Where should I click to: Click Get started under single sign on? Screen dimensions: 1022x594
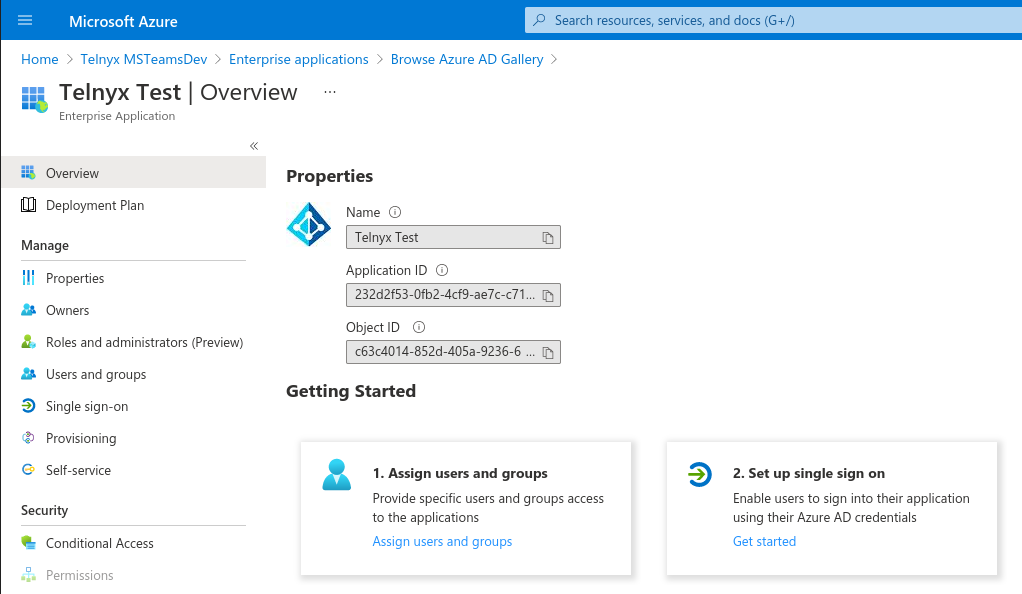click(x=764, y=541)
